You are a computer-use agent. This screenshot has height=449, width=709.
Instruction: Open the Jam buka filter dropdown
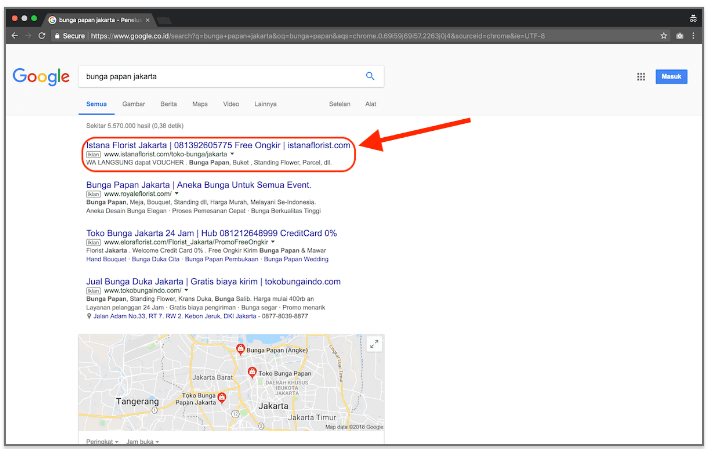click(x=141, y=441)
